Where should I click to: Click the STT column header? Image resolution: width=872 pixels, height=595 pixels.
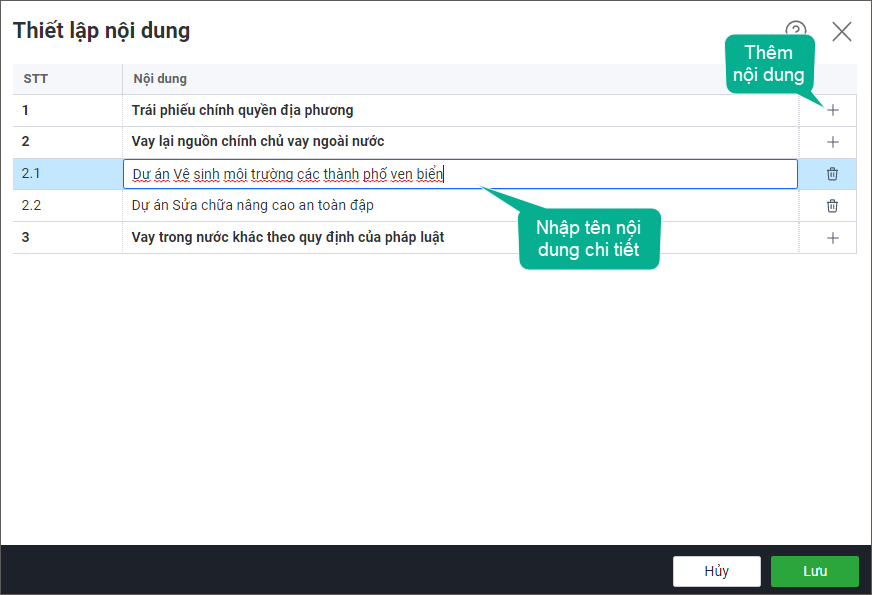(x=36, y=79)
